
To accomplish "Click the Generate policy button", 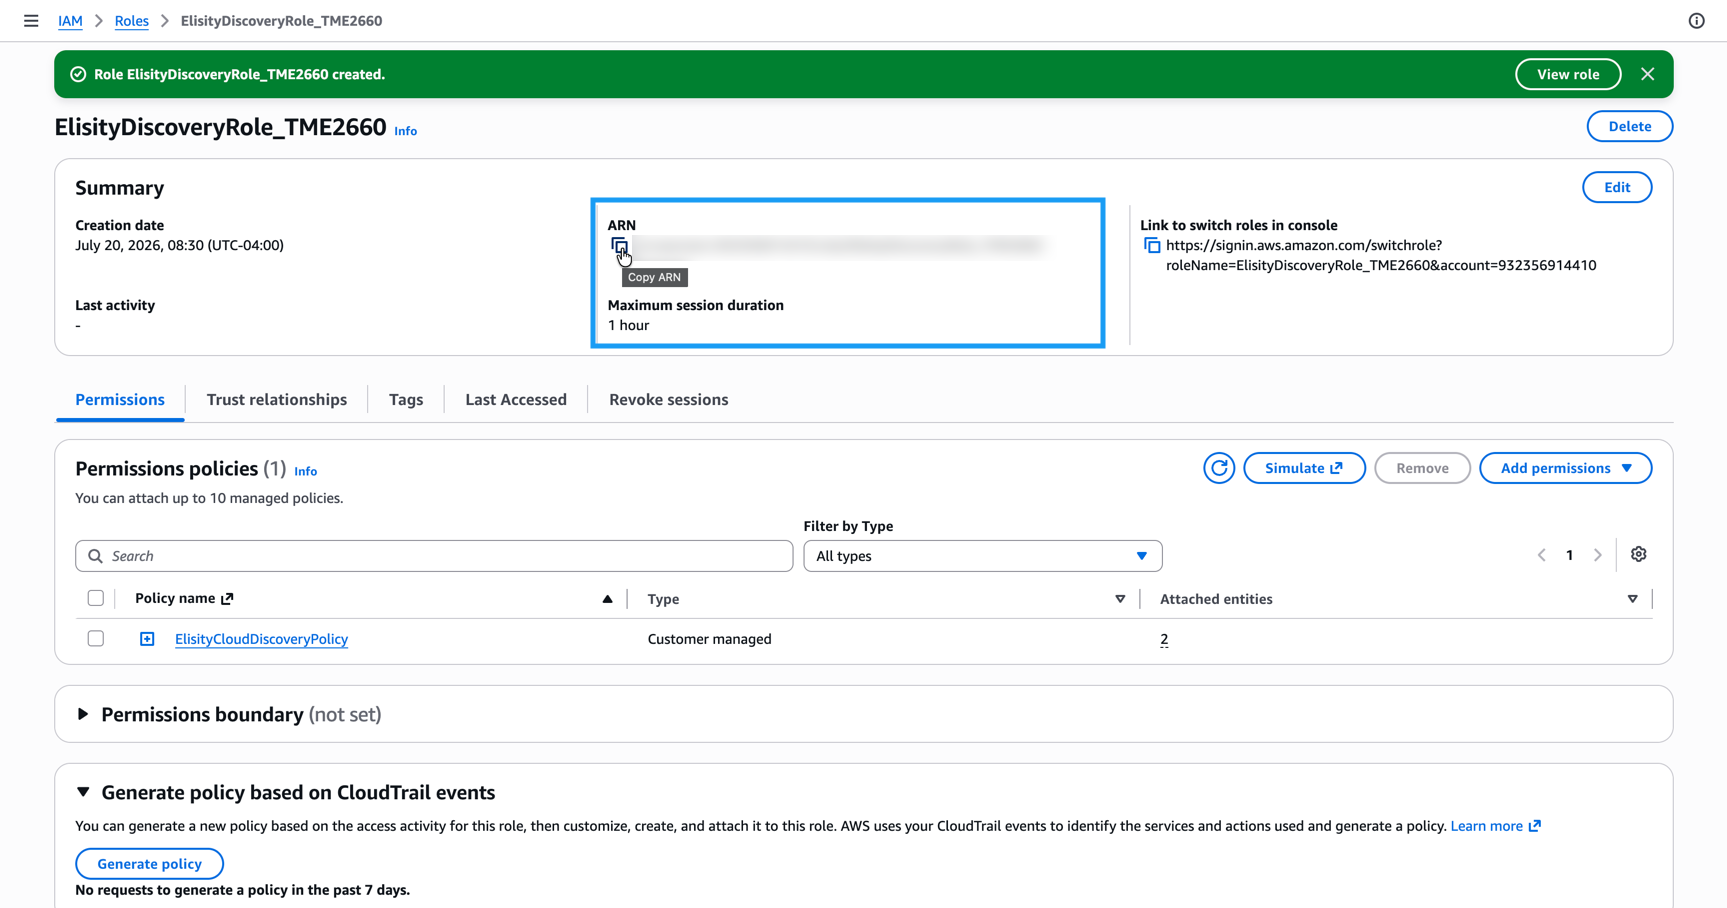I will (x=149, y=864).
